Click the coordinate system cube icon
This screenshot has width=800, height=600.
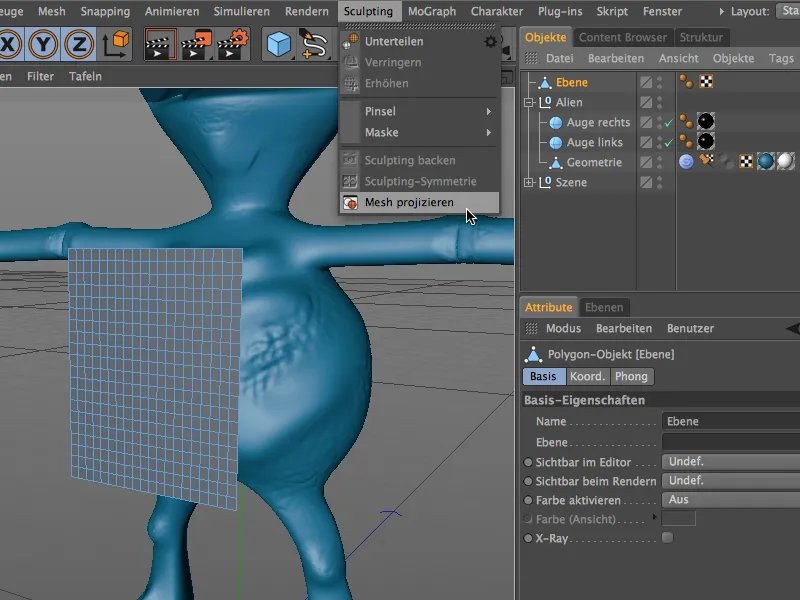click(116, 44)
